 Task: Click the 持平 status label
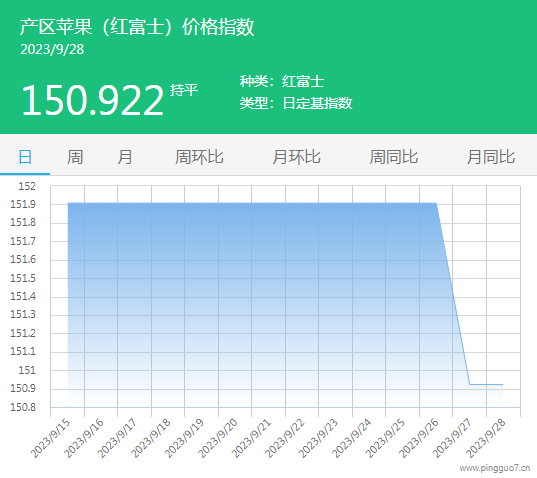pos(184,90)
